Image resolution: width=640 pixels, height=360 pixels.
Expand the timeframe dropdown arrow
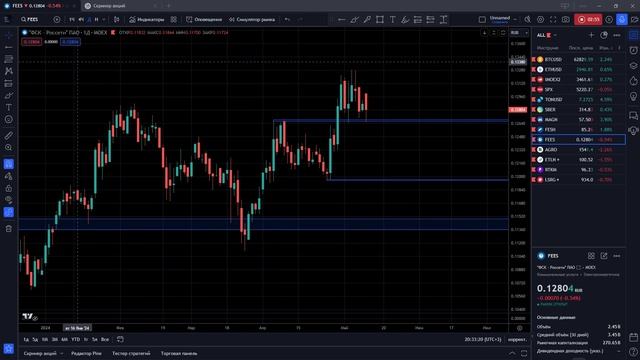(x=104, y=19)
